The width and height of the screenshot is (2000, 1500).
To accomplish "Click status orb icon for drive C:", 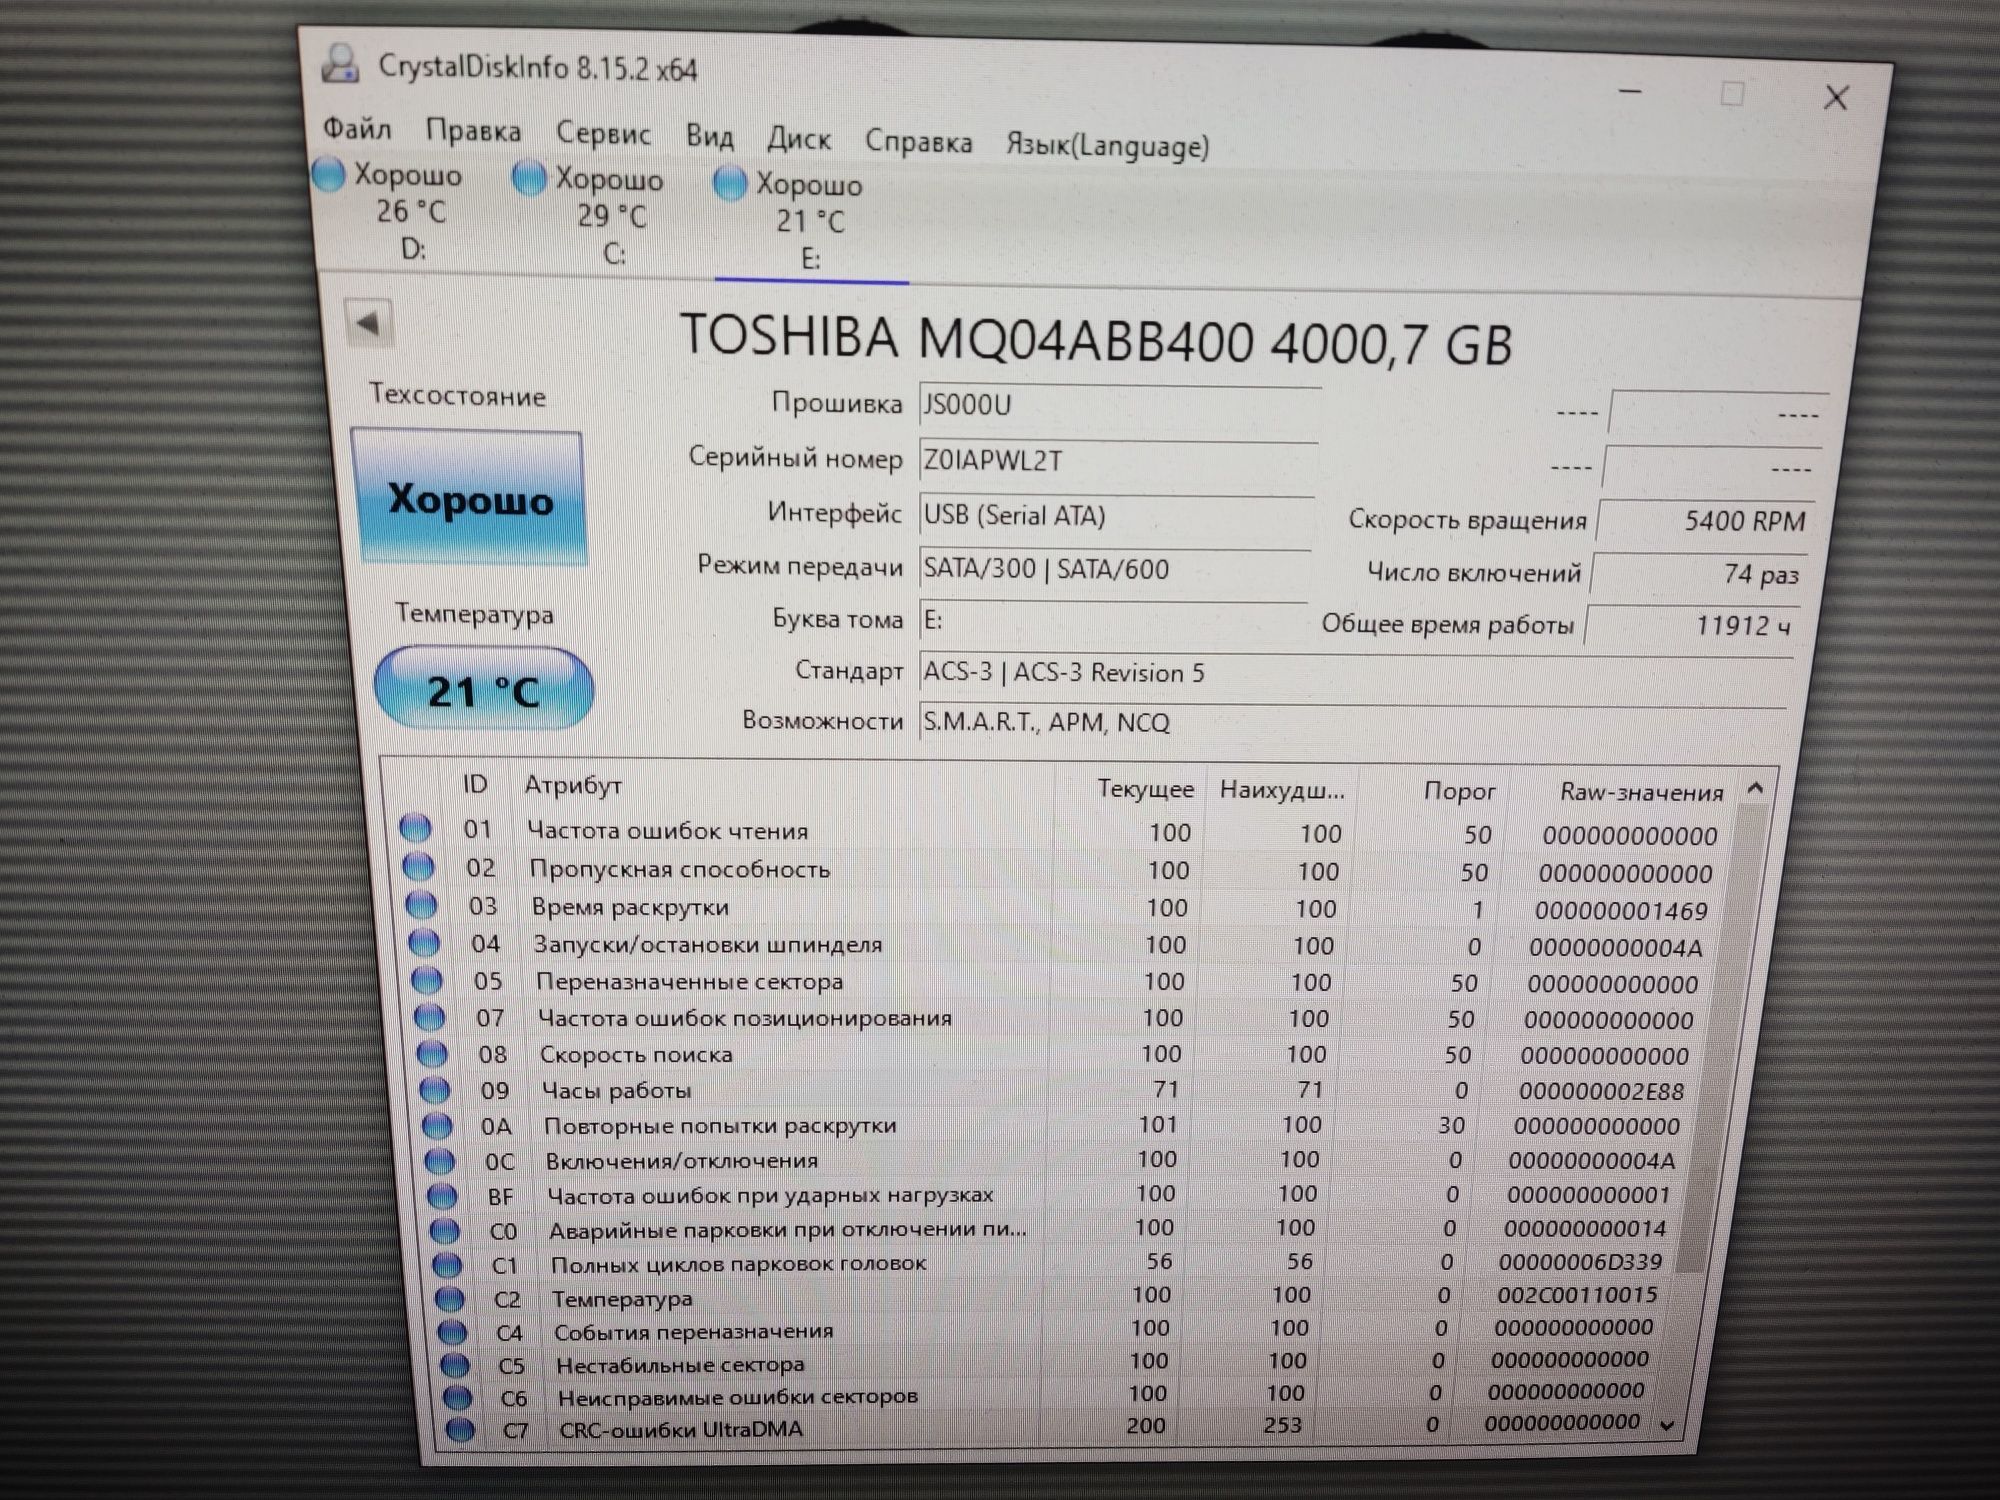I will pyautogui.click(x=529, y=179).
